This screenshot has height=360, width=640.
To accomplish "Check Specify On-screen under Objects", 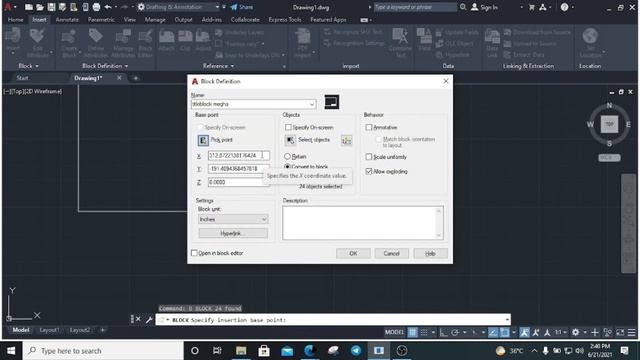I will tap(288, 127).
